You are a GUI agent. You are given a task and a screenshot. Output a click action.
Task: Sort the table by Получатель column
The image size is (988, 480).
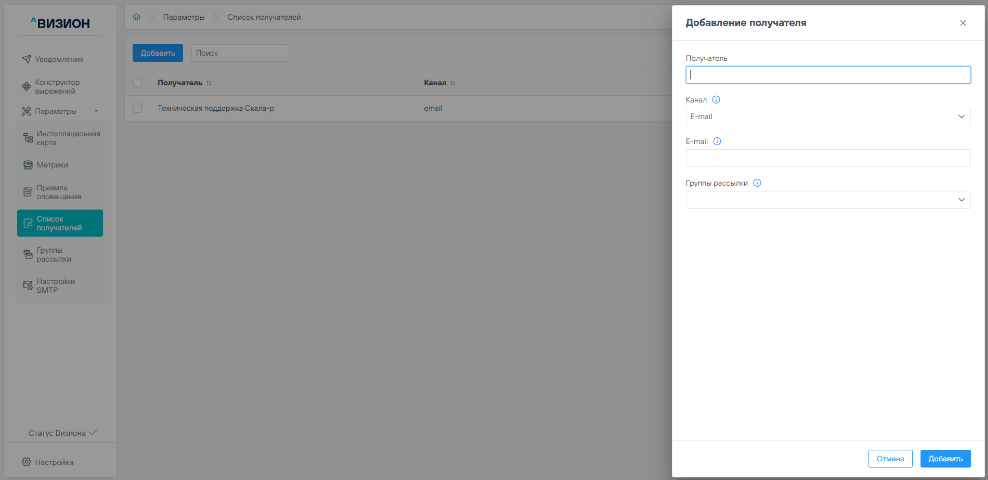click(209, 83)
